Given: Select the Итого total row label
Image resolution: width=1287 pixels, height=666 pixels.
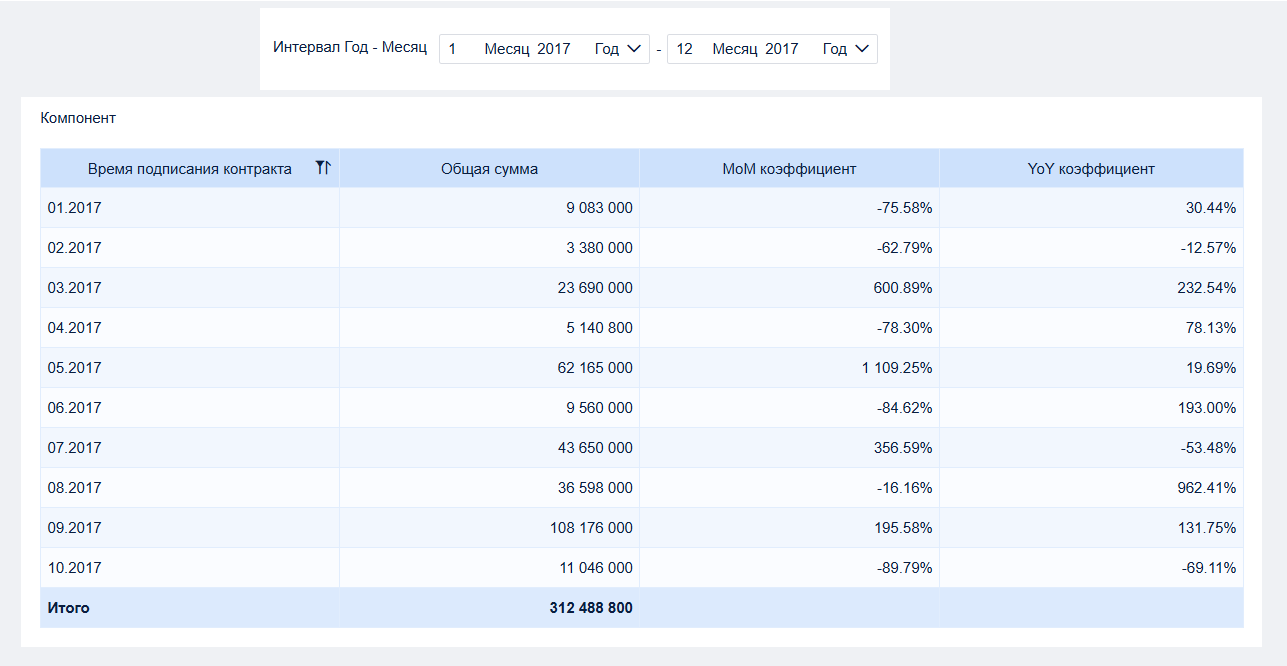Looking at the screenshot, I should pos(69,608).
